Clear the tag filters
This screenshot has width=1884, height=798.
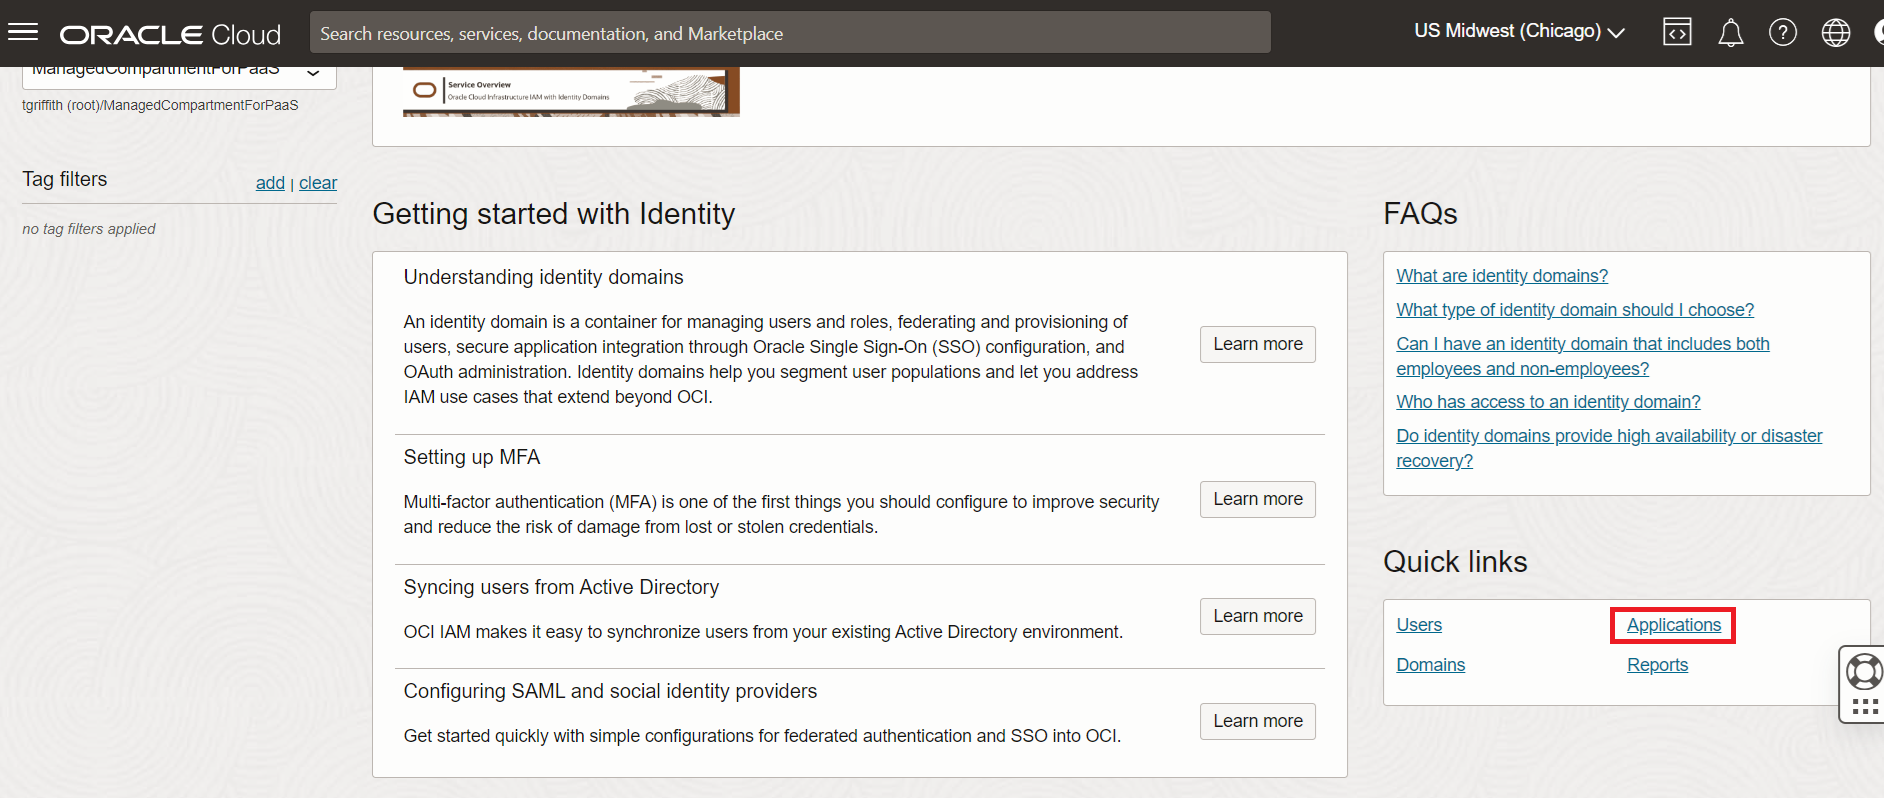point(318,183)
